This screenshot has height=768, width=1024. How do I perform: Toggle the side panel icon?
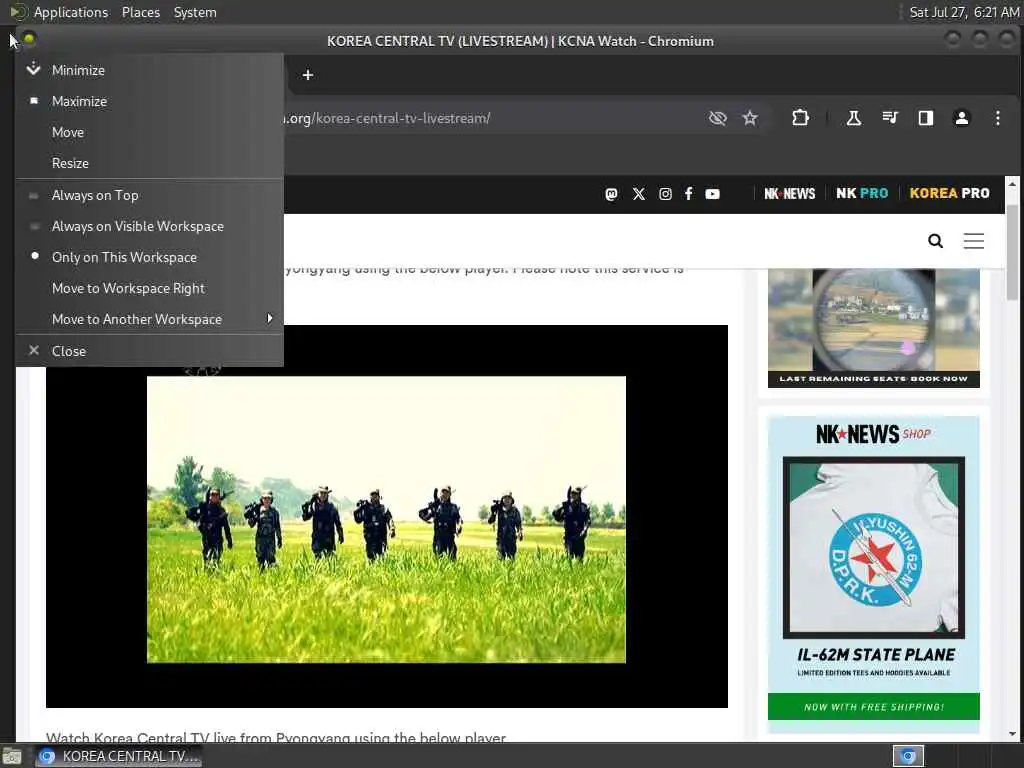(x=925, y=118)
